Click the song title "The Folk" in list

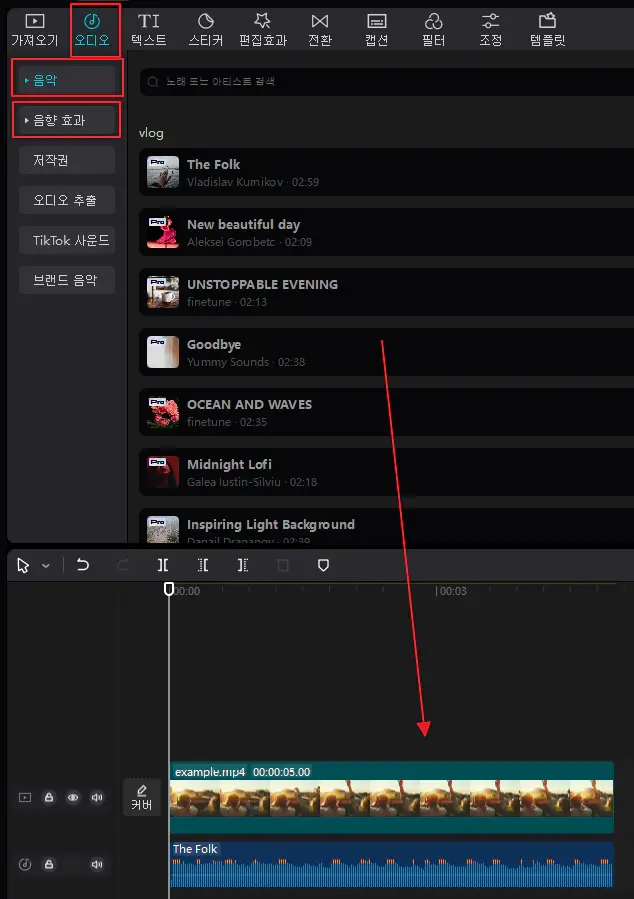click(213, 165)
